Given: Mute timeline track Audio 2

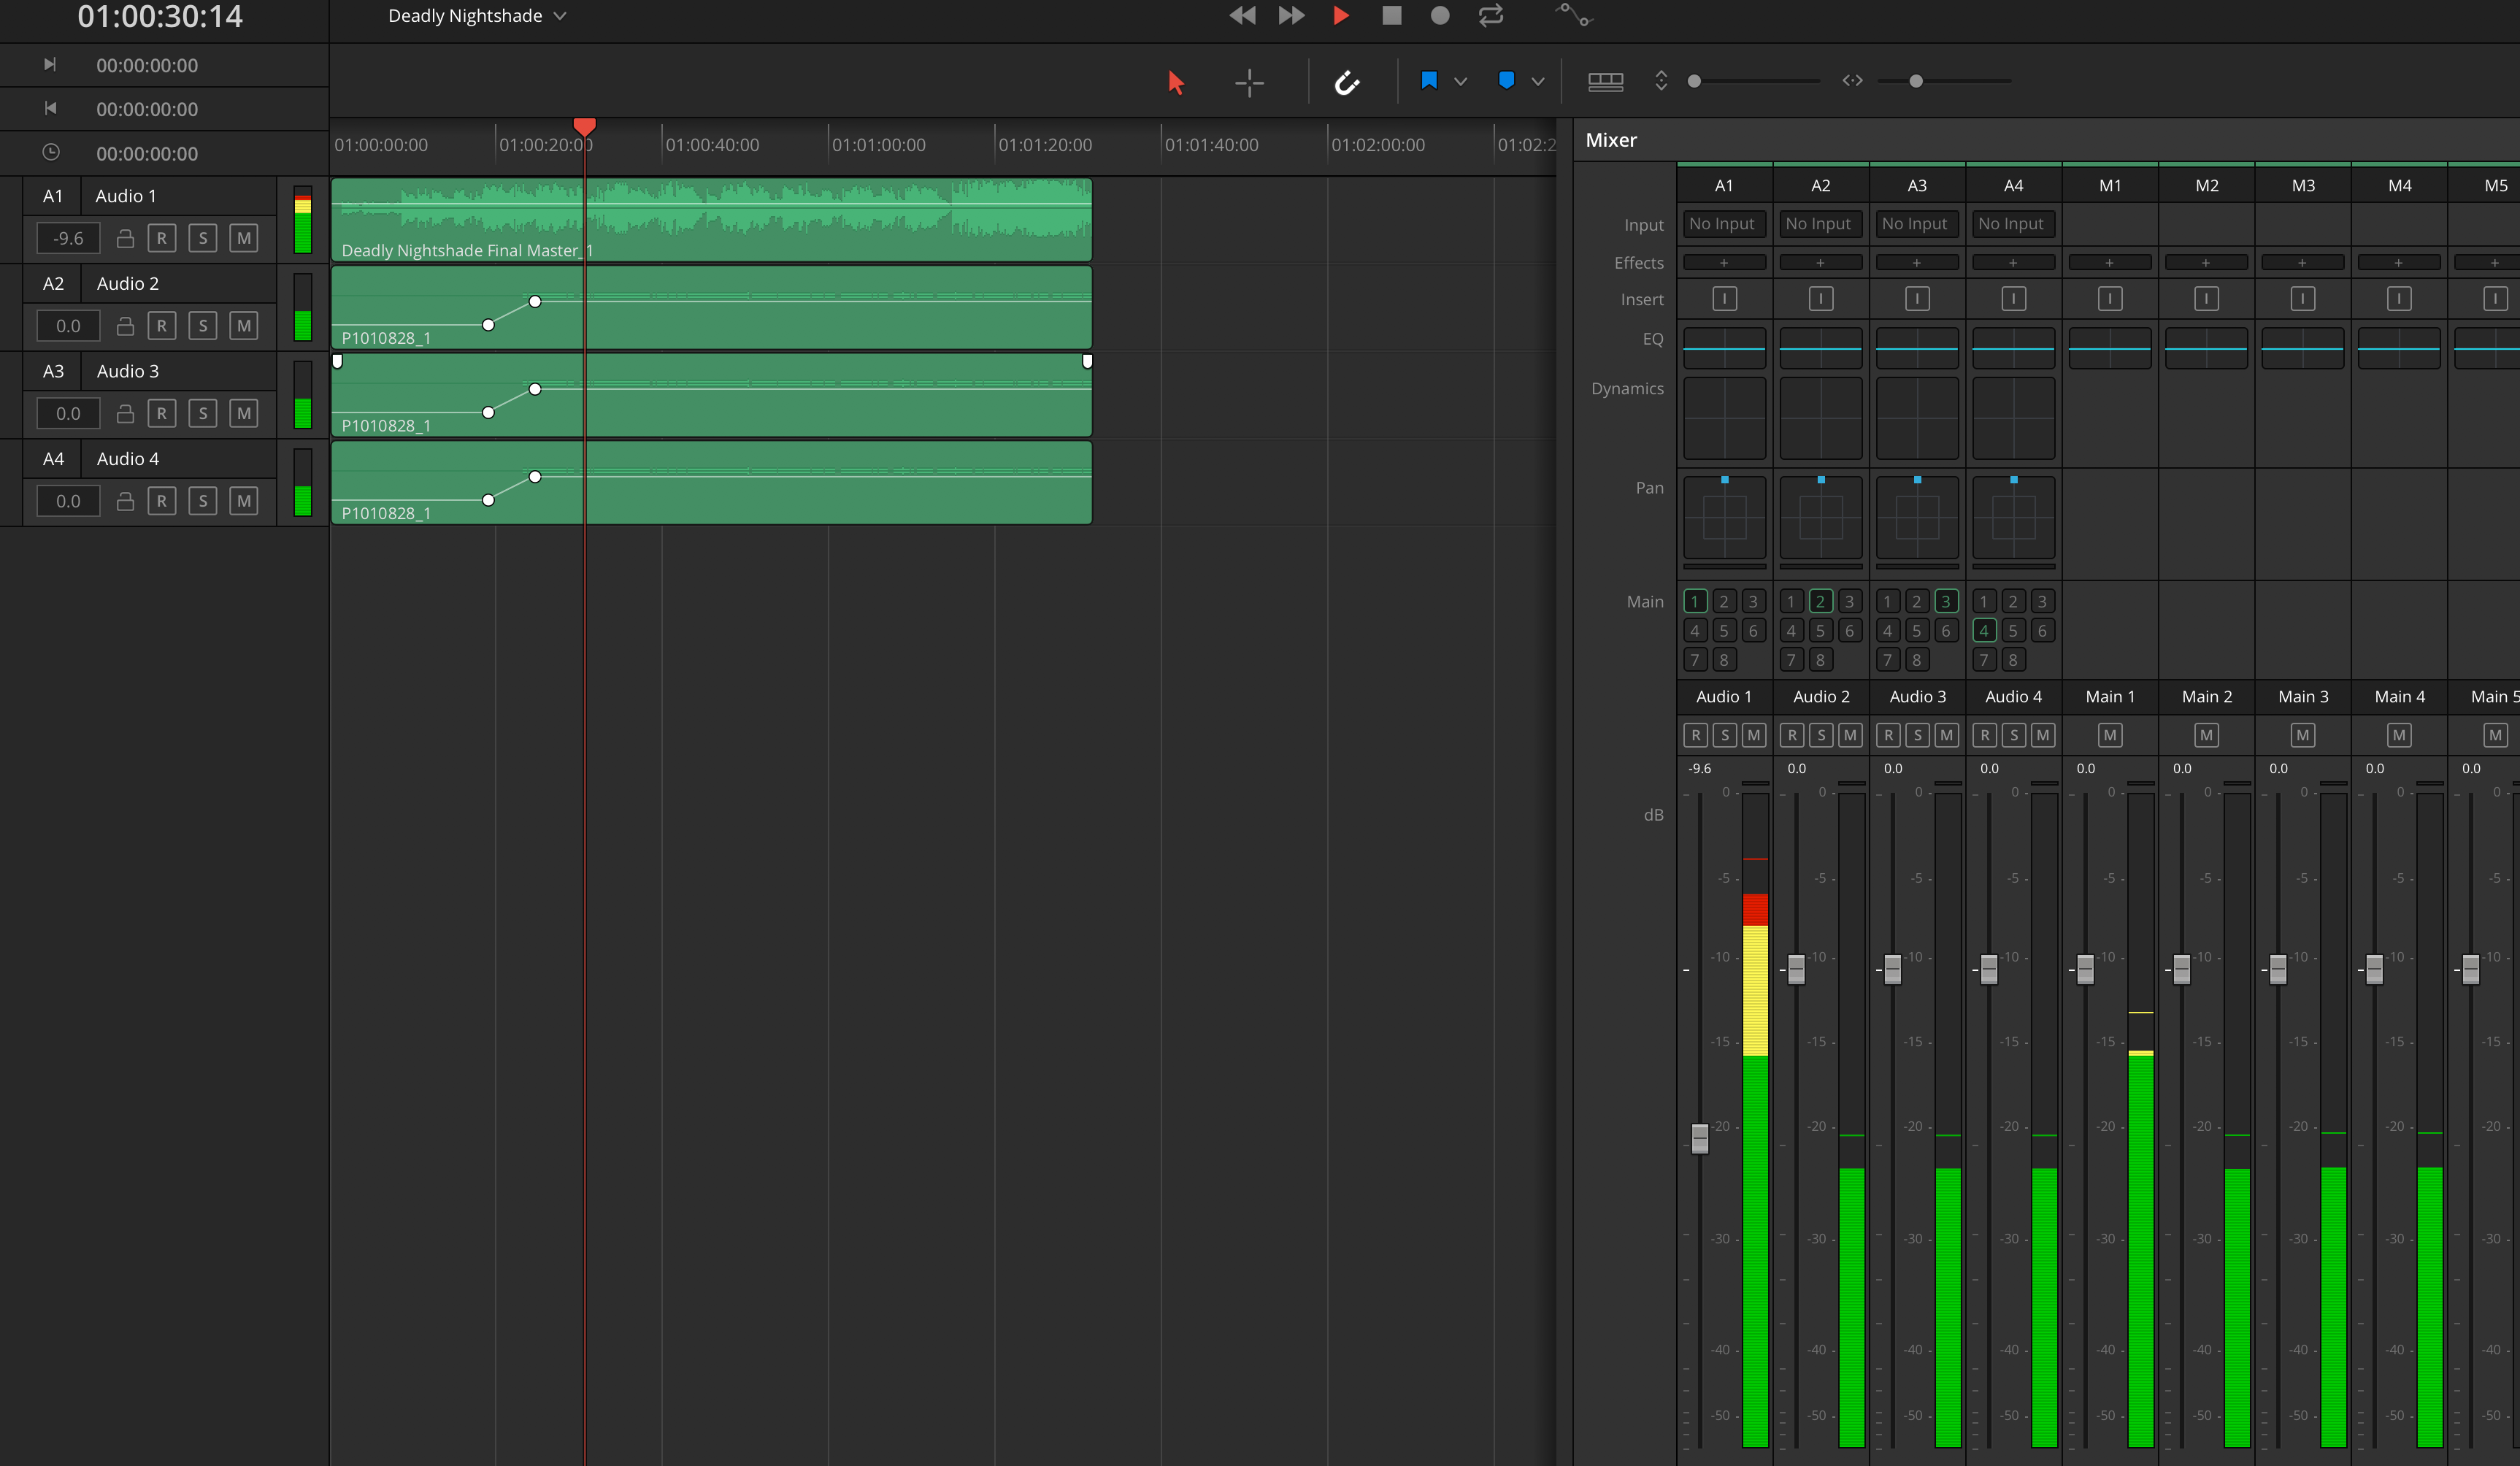Looking at the screenshot, I should (x=244, y=326).
